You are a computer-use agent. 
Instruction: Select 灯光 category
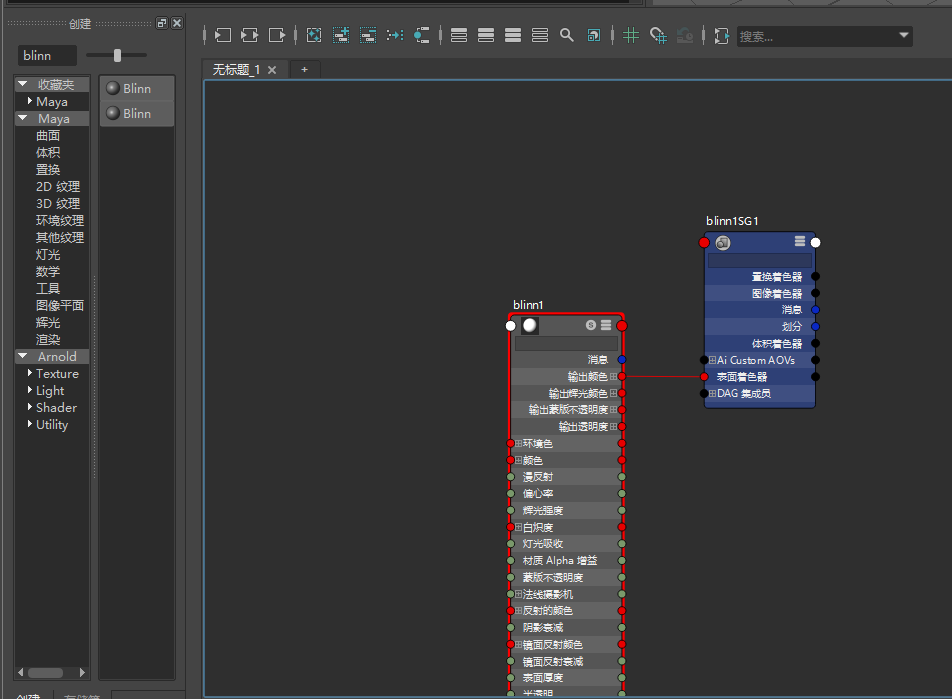[x=48, y=254]
